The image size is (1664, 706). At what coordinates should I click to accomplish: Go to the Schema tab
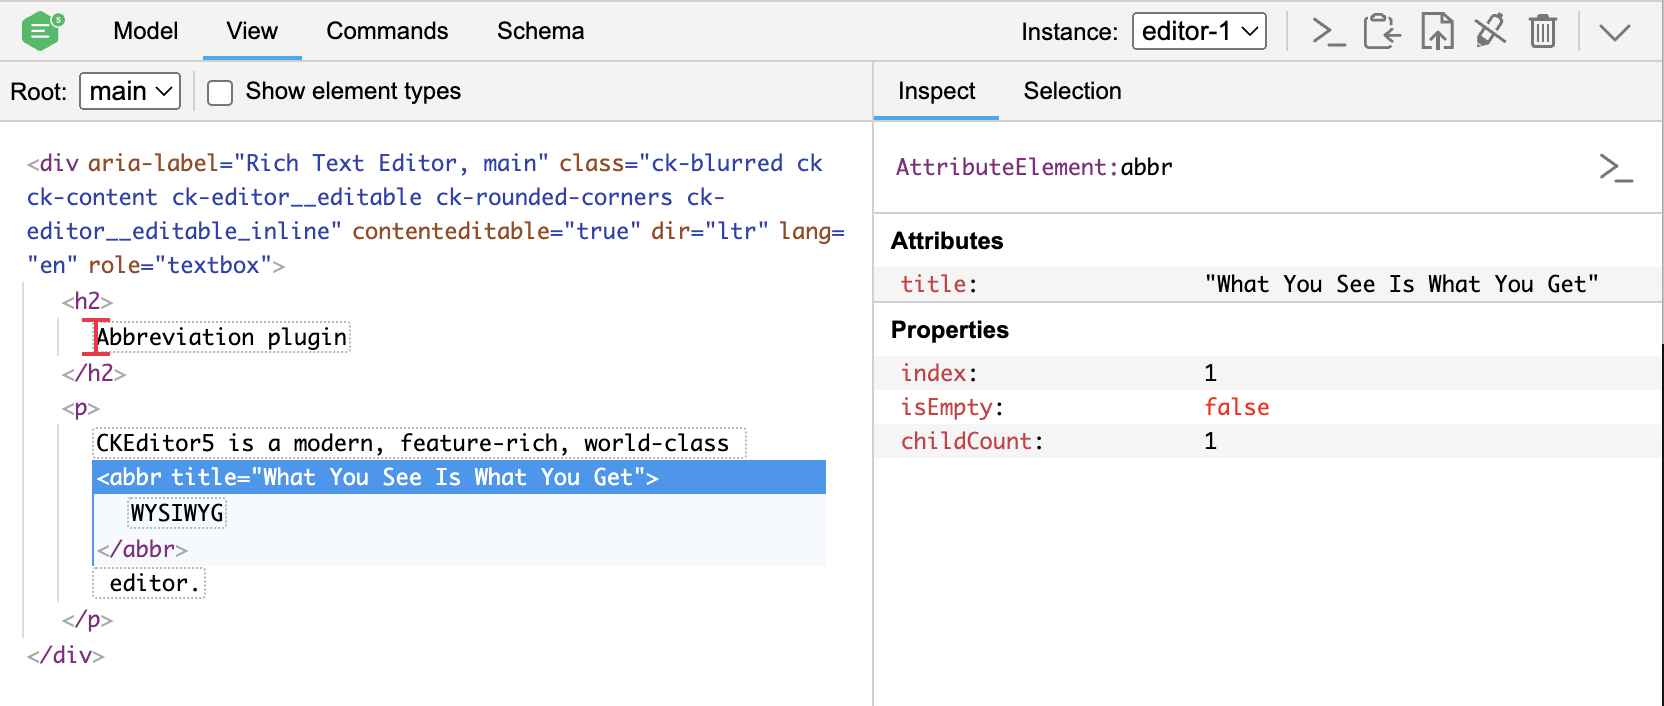[x=540, y=31]
